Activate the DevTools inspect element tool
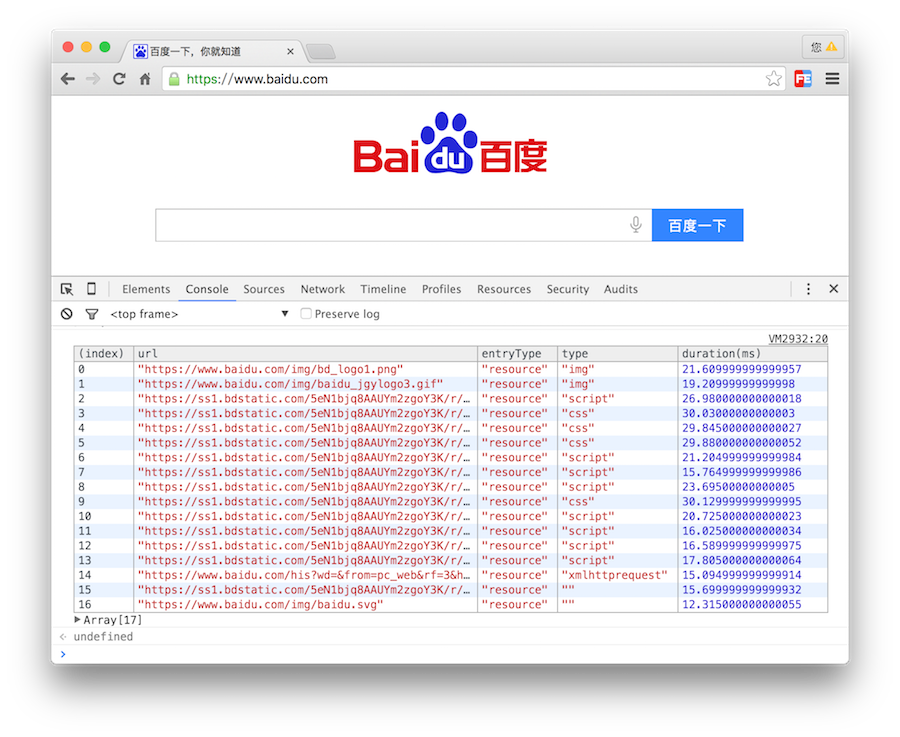900x737 pixels. pyautogui.click(x=67, y=289)
